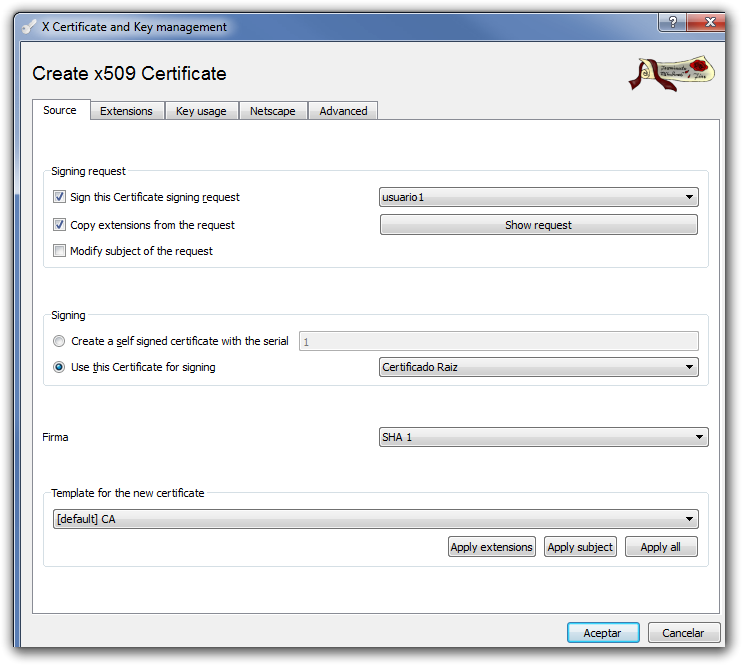Open the SHA 1 Firma dropdown
This screenshot has height=666, width=742.
click(543, 437)
